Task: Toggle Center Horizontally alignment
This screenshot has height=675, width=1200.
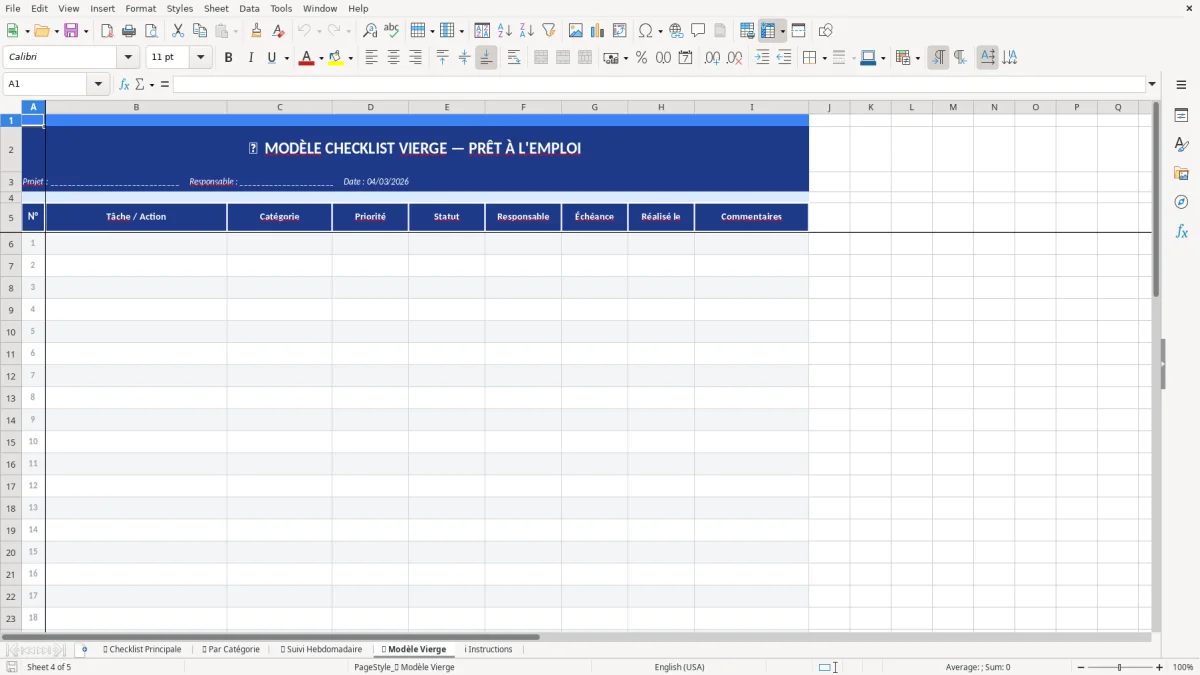Action: tap(393, 58)
